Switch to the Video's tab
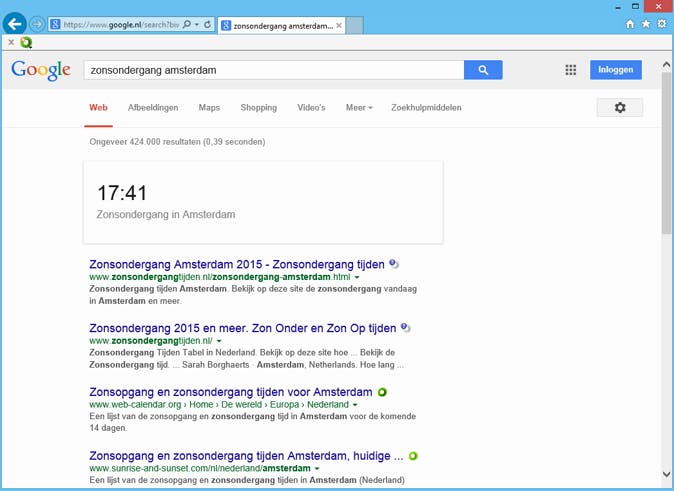This screenshot has height=491, width=674. click(311, 107)
